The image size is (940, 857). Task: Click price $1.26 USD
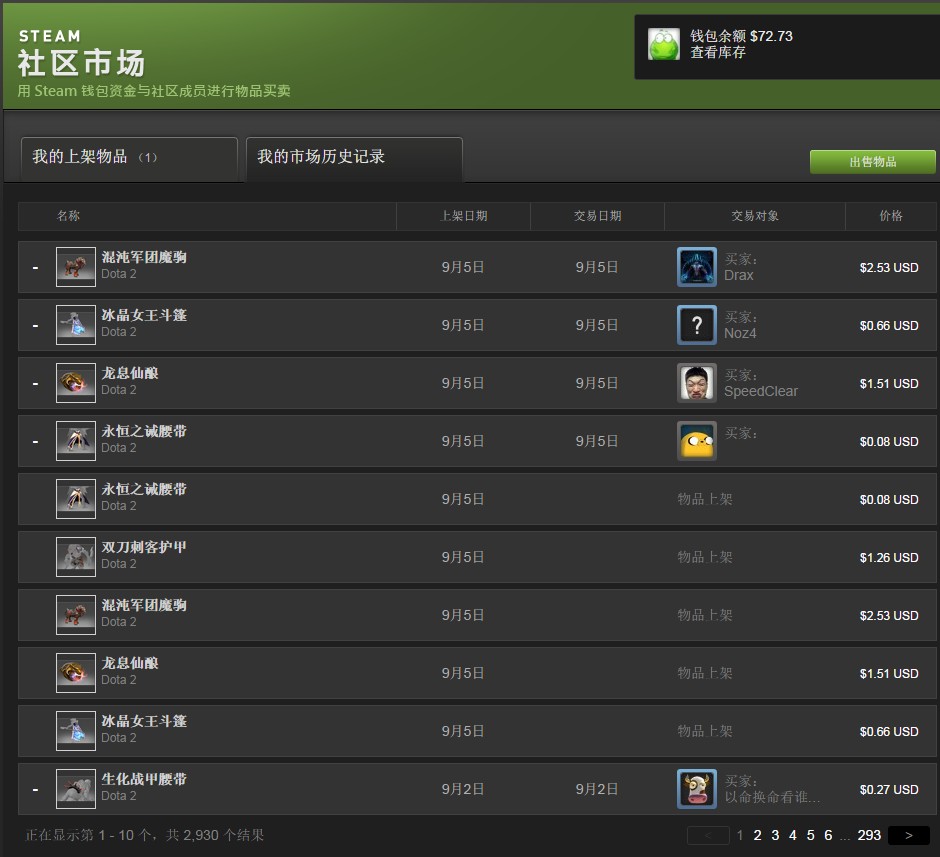(889, 557)
